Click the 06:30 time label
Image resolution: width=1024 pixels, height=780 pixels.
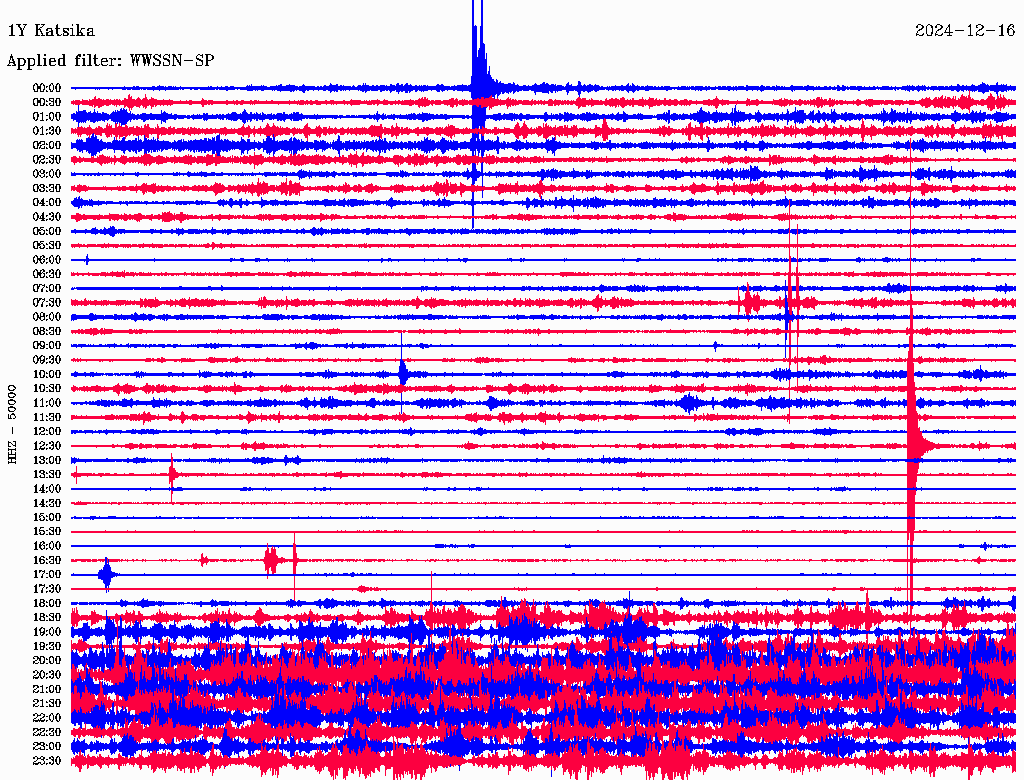pos(47,274)
